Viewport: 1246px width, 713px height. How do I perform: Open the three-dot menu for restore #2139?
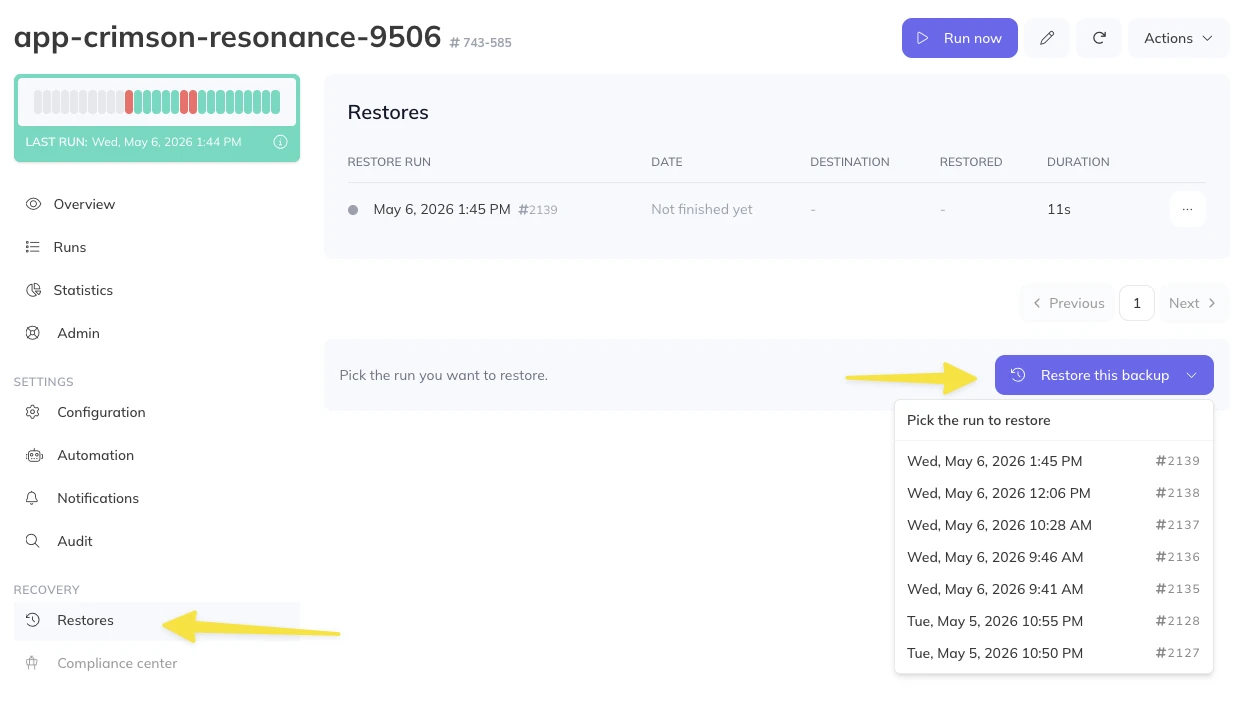(1187, 209)
